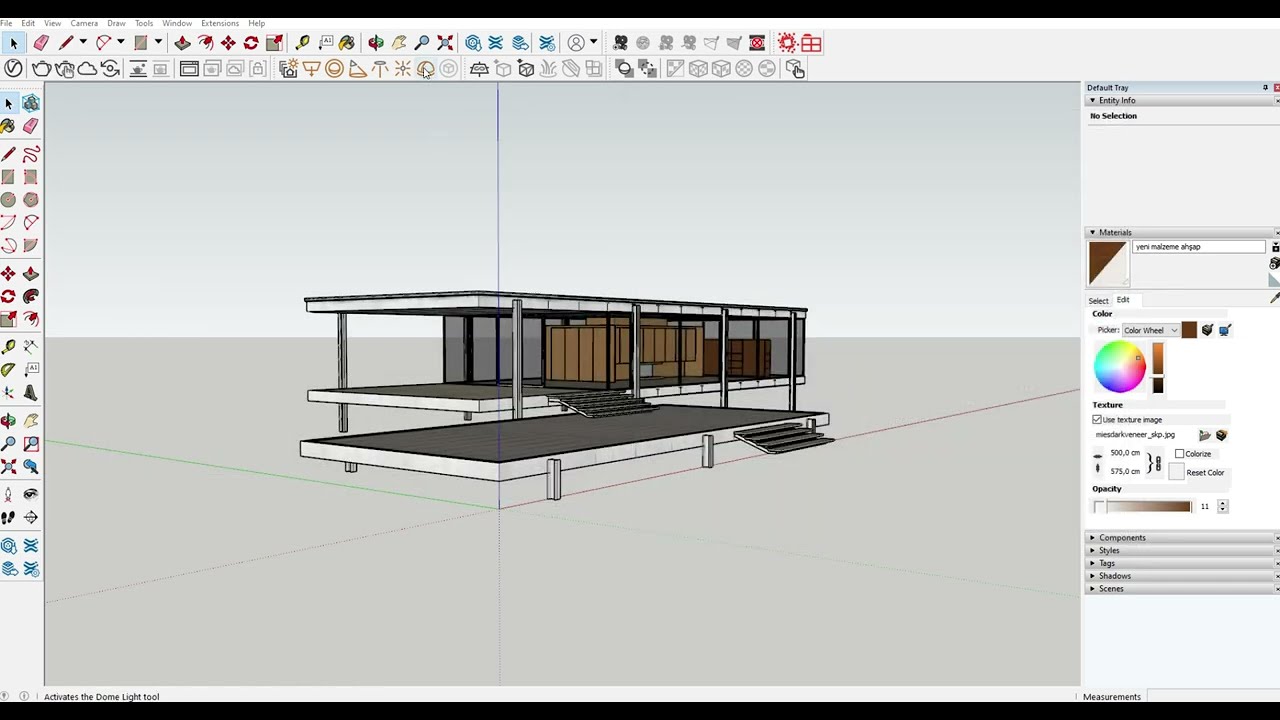Switch to Edit tab in Materials
The height and width of the screenshot is (720, 1280).
1123,300
